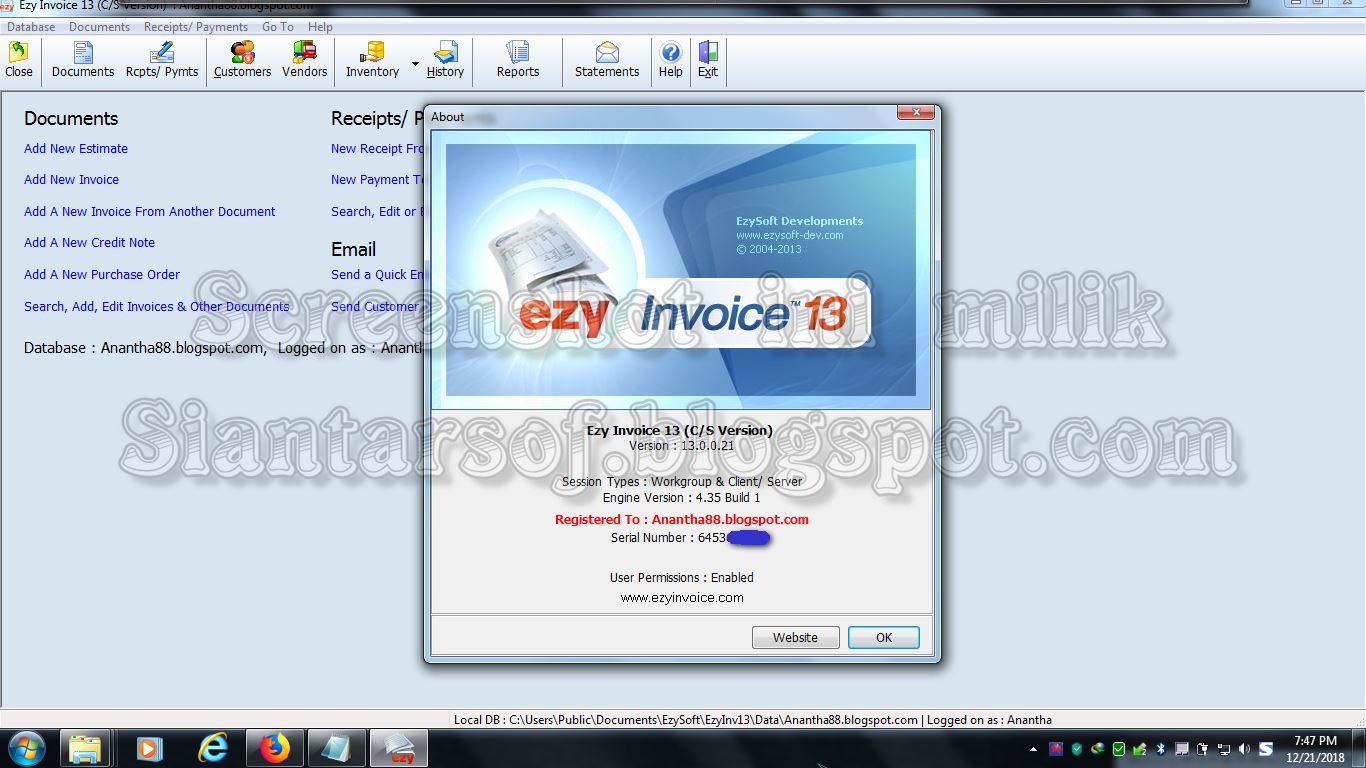Open the Statements toolbar icon
1366x768 pixels.
tap(607, 60)
